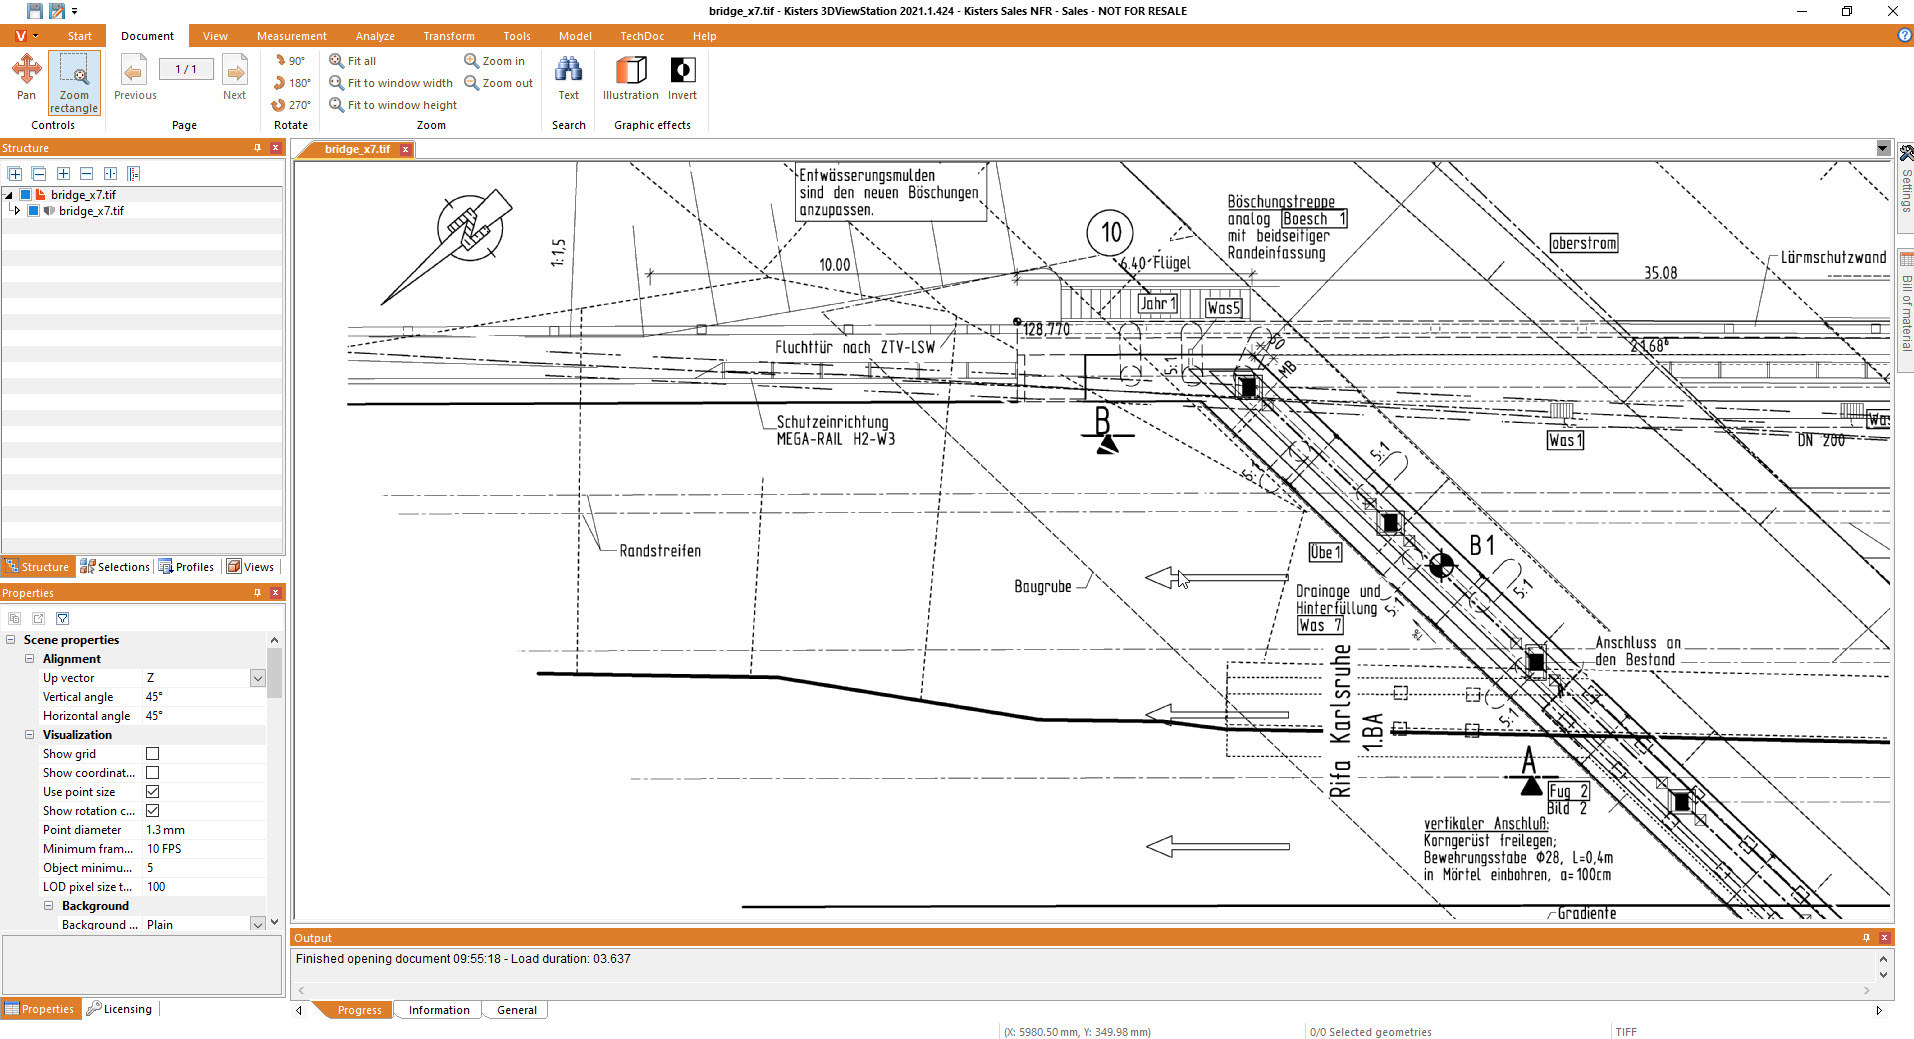Collapse the Scene properties group
1914x1039 pixels.
coord(11,640)
